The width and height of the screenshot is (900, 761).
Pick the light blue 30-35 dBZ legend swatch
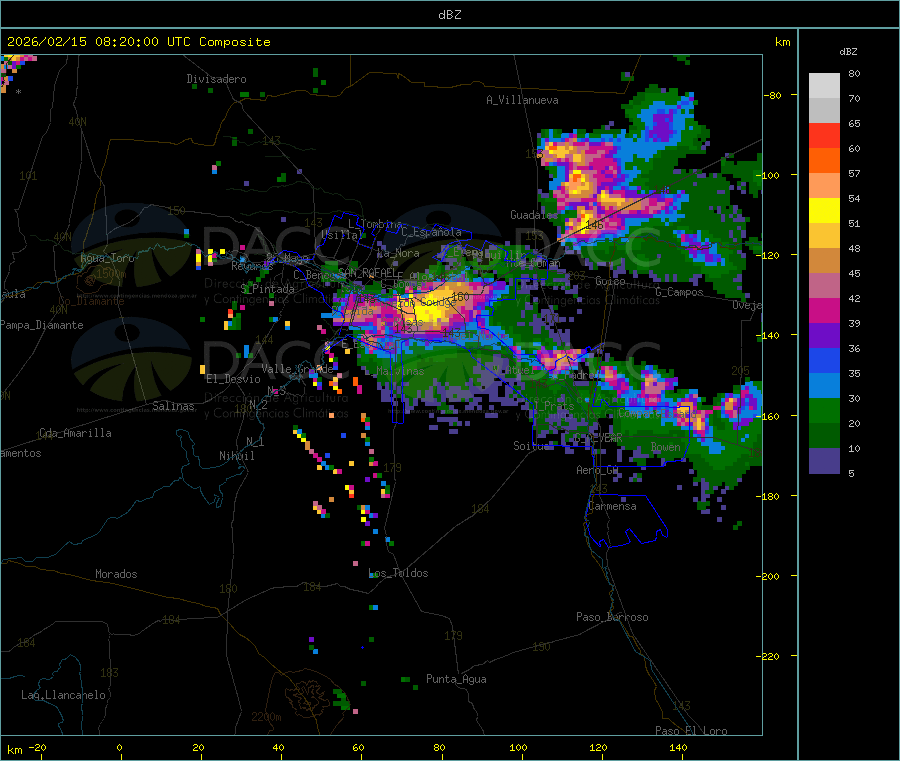tap(824, 386)
